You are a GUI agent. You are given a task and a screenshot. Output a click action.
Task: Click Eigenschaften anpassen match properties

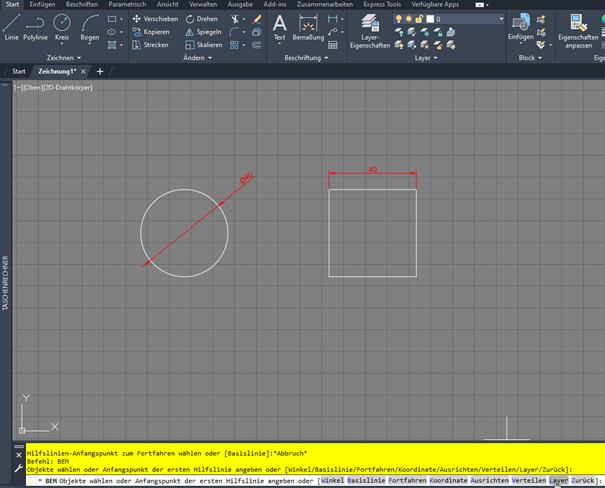coord(578,31)
